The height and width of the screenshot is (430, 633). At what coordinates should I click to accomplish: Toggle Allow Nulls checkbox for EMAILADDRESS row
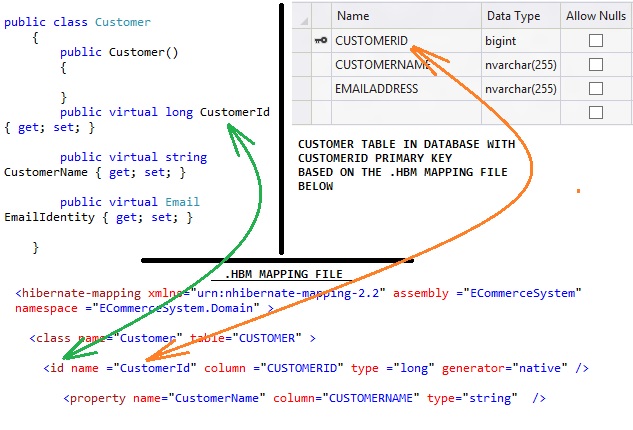pos(596,88)
